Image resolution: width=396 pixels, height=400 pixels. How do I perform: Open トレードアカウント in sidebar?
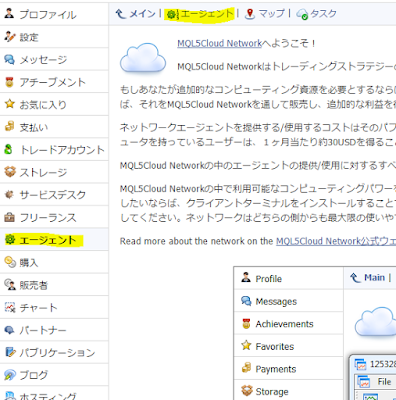click(54, 149)
